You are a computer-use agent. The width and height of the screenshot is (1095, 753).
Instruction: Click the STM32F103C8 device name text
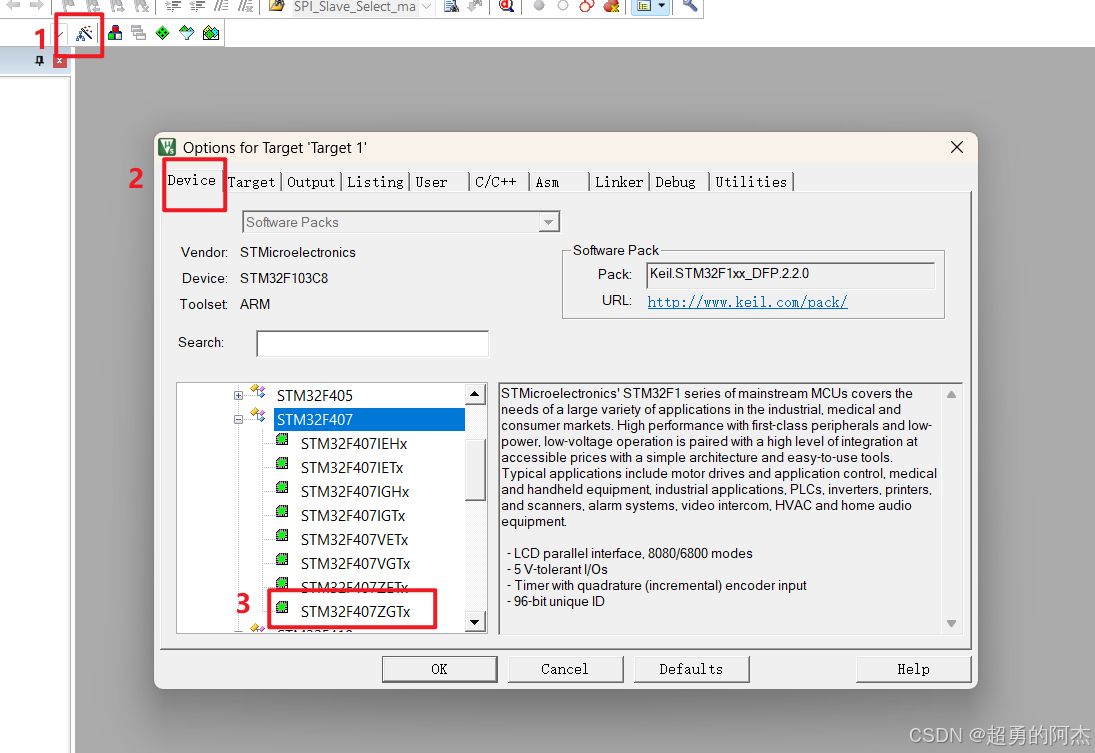click(284, 278)
